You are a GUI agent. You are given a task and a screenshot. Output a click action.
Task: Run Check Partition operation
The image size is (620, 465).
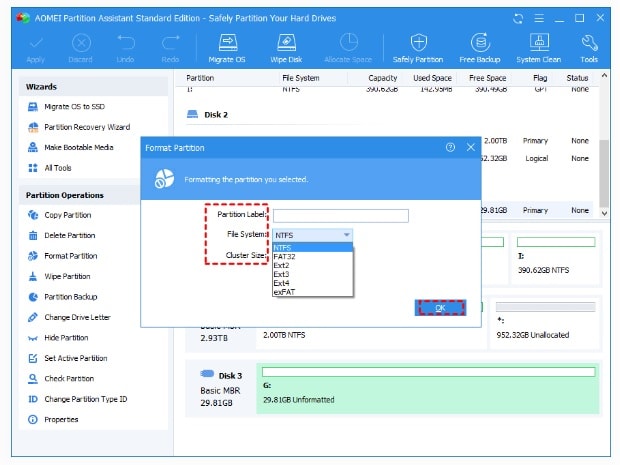[x=61, y=379]
